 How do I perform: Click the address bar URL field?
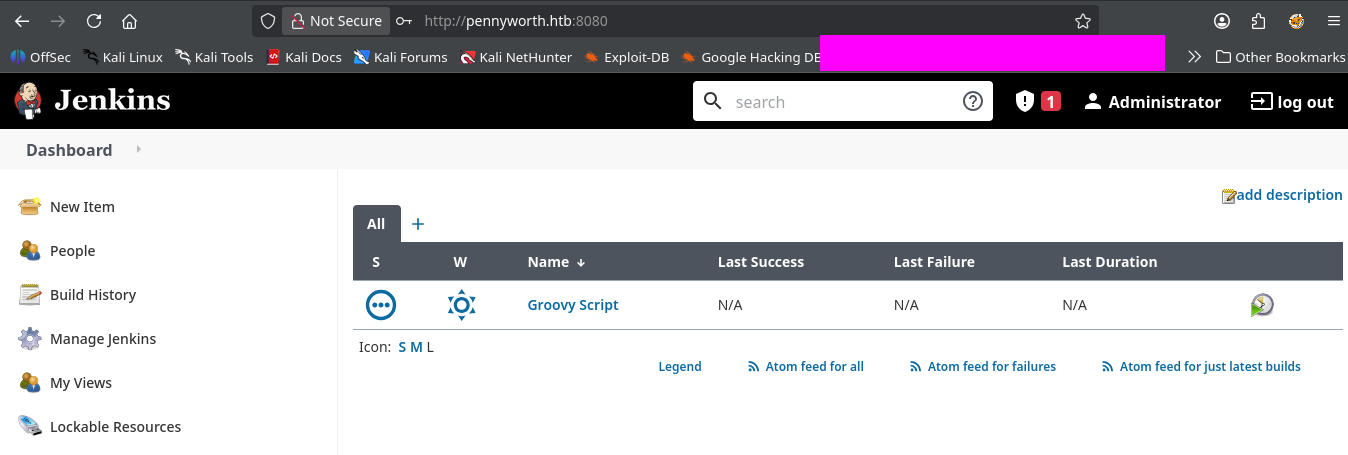click(740, 20)
